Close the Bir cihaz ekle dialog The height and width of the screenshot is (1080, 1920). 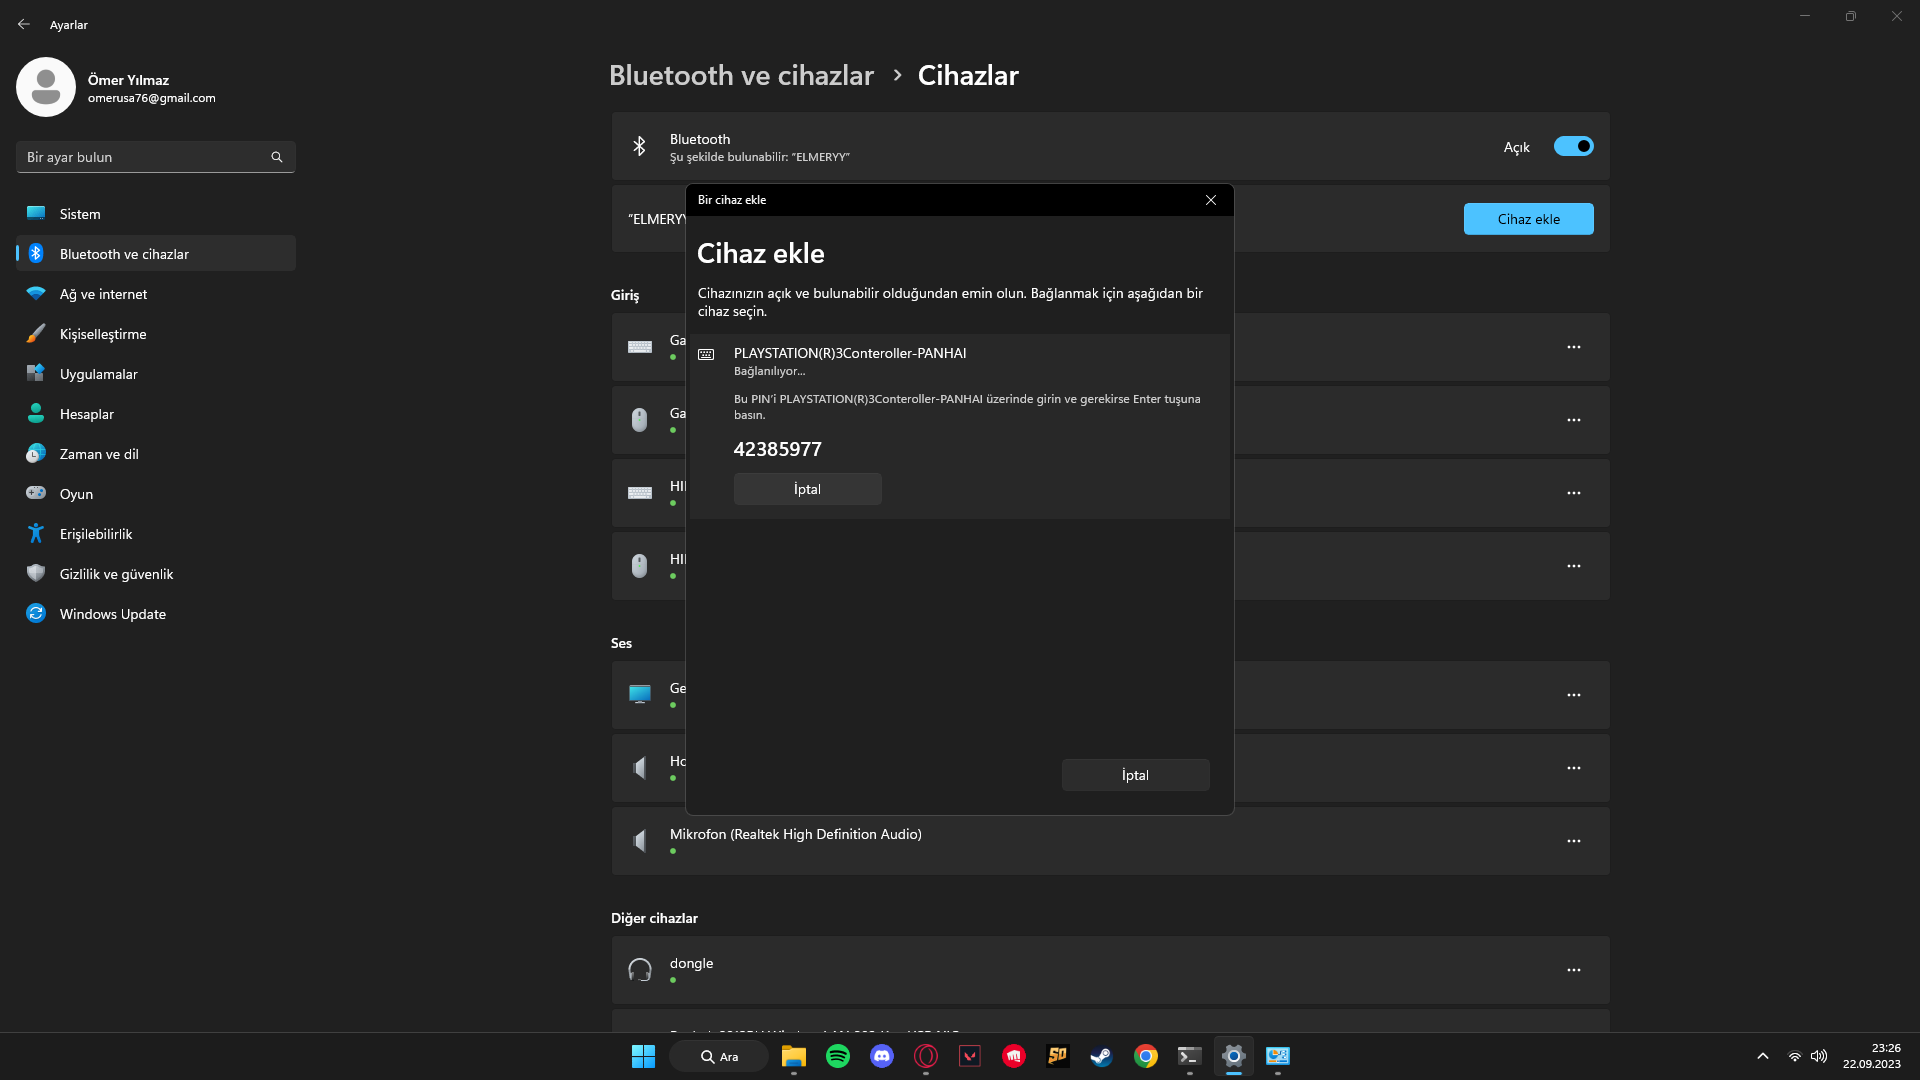point(1211,200)
